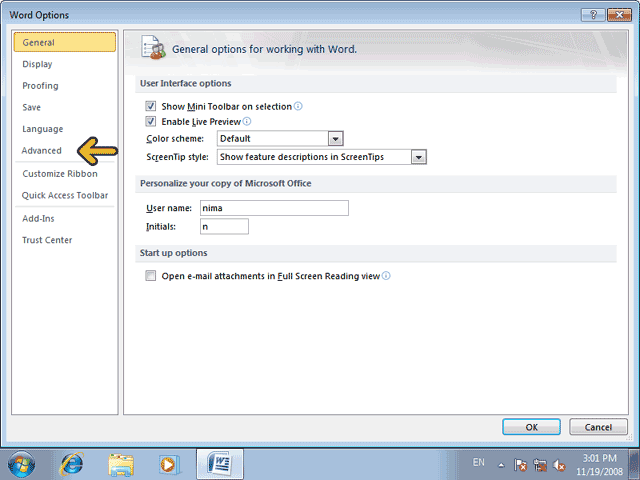
Task: Show hidden tray icons arrow
Action: click(x=501, y=465)
